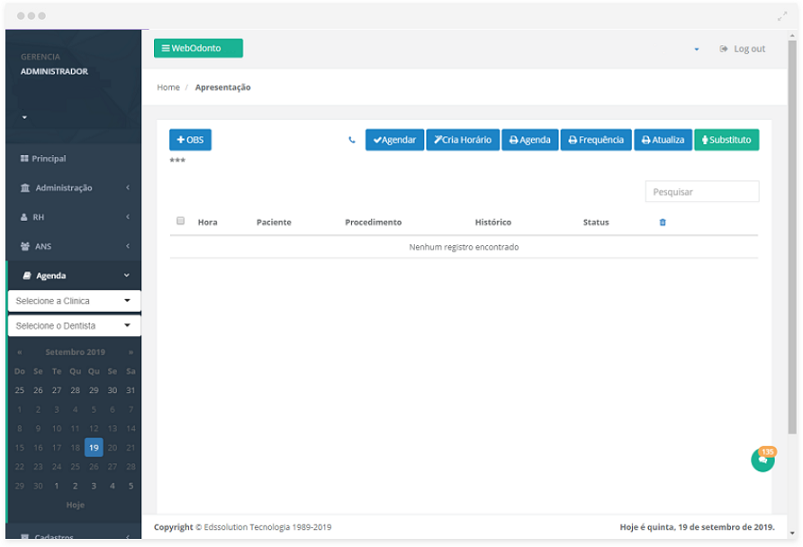Expand the Administração menu

(74, 188)
